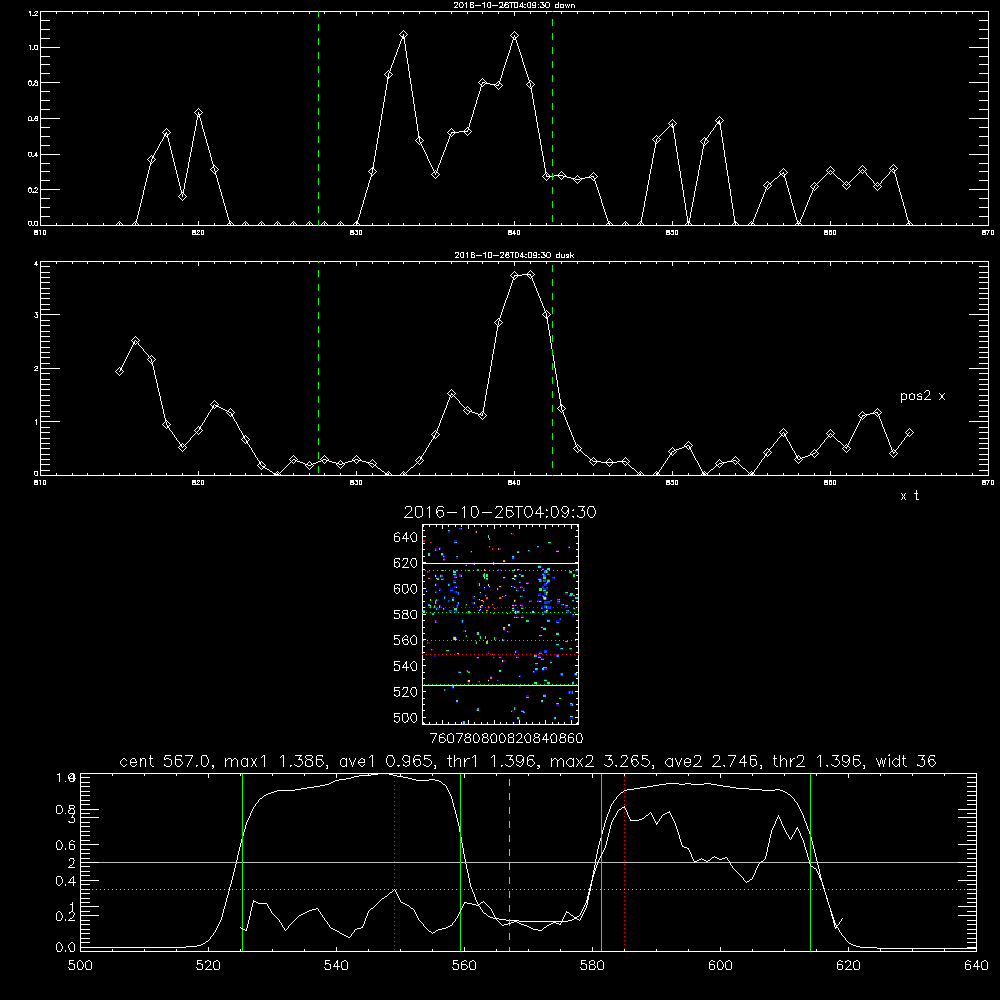Click the bottom plot x-axis label 540
This screenshot has width=1000, height=1000.
(x=336, y=966)
